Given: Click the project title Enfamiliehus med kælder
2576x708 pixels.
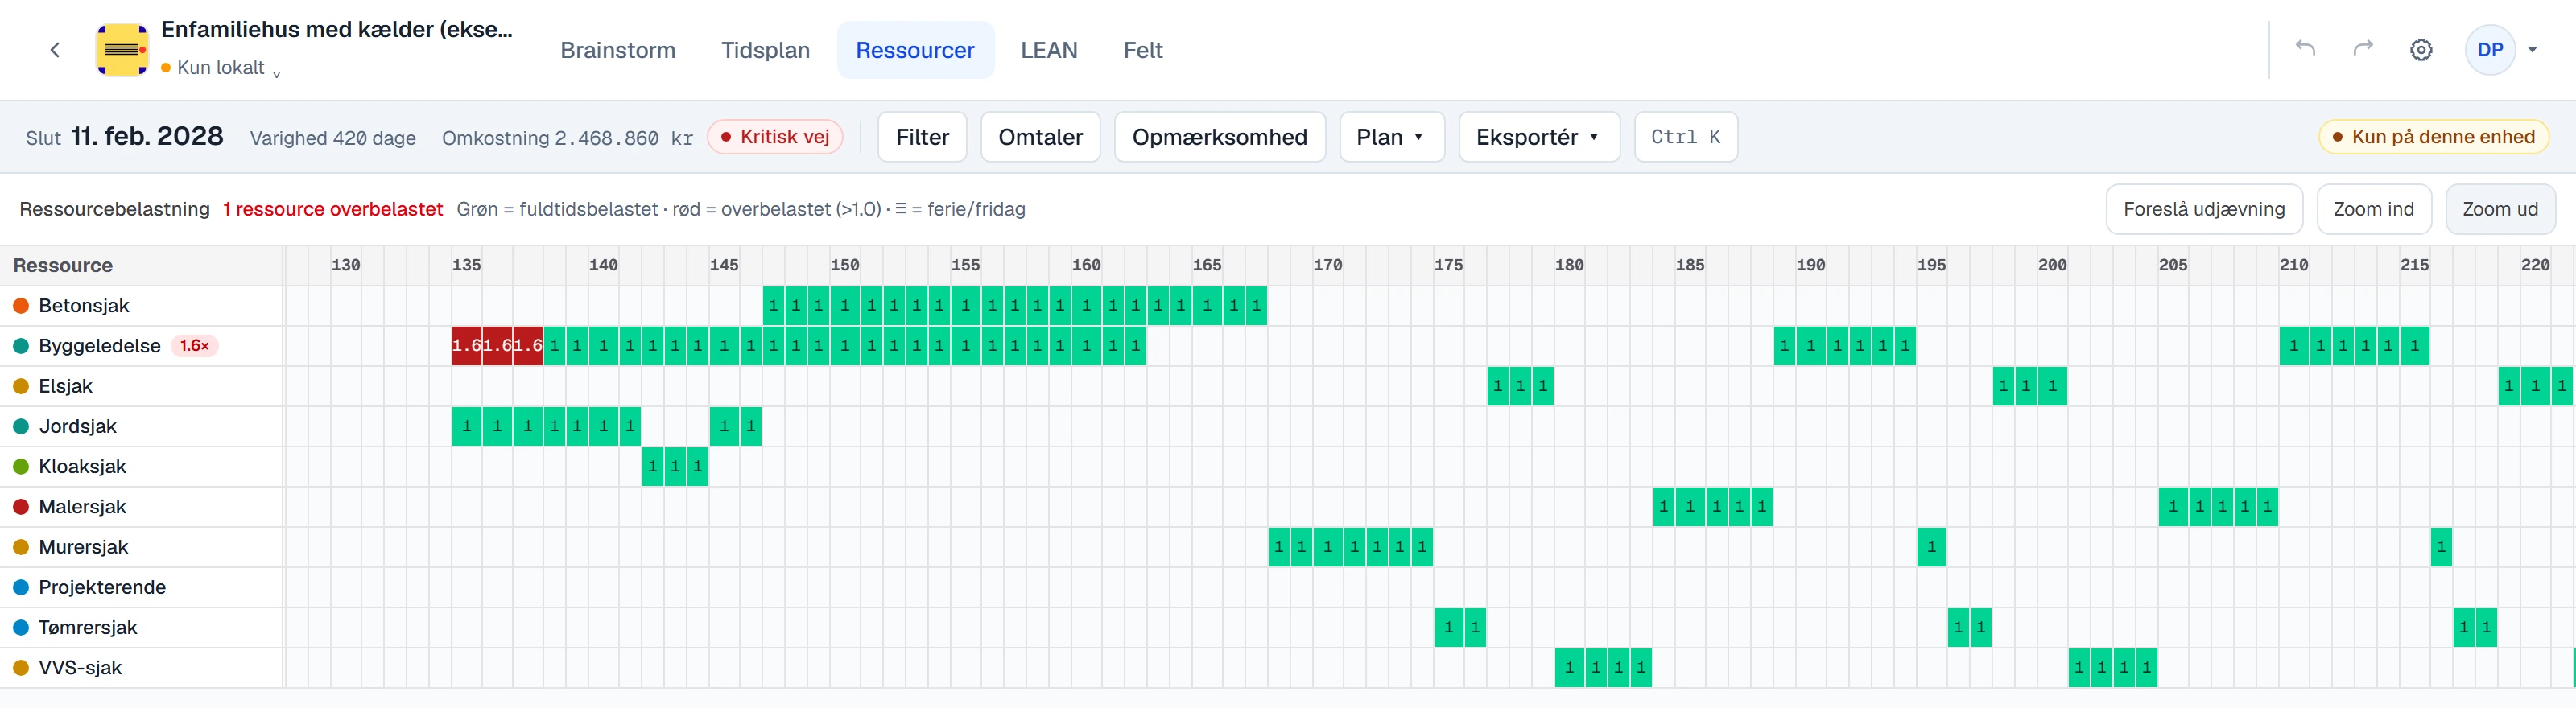Looking at the screenshot, I should 336,30.
